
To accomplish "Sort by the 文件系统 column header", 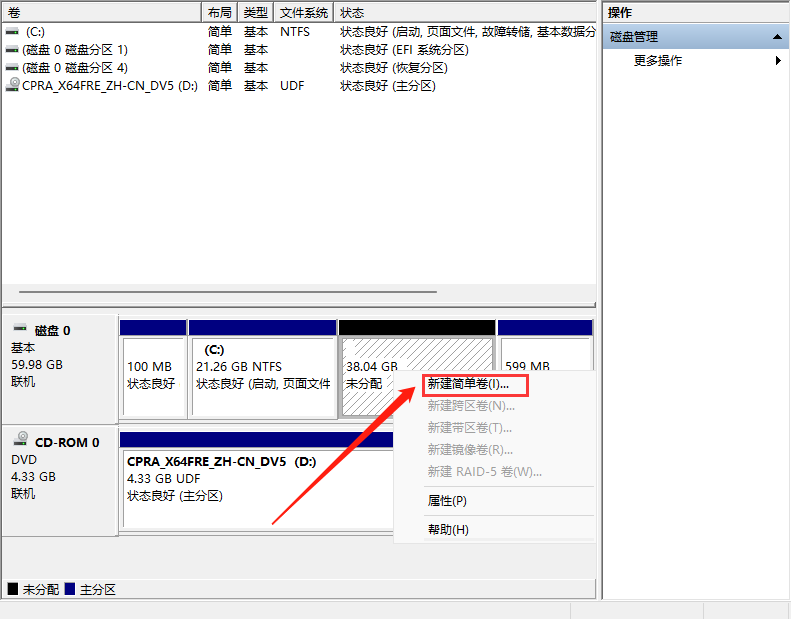I will coord(303,13).
